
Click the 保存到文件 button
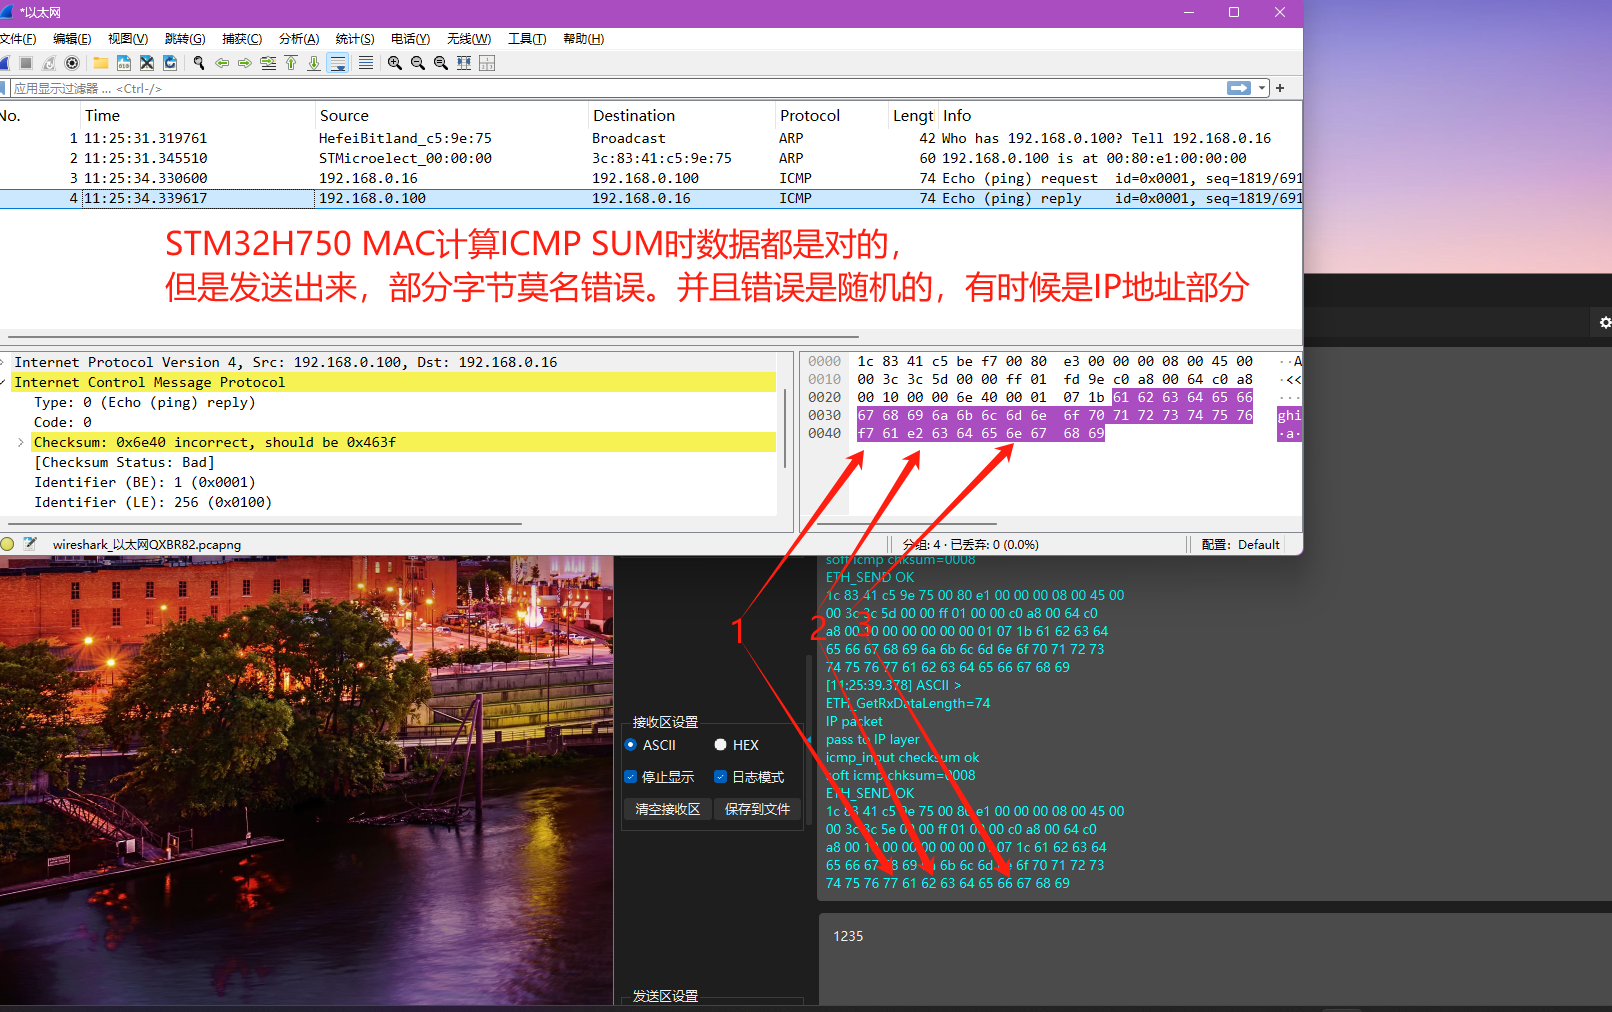pyautogui.click(x=757, y=809)
